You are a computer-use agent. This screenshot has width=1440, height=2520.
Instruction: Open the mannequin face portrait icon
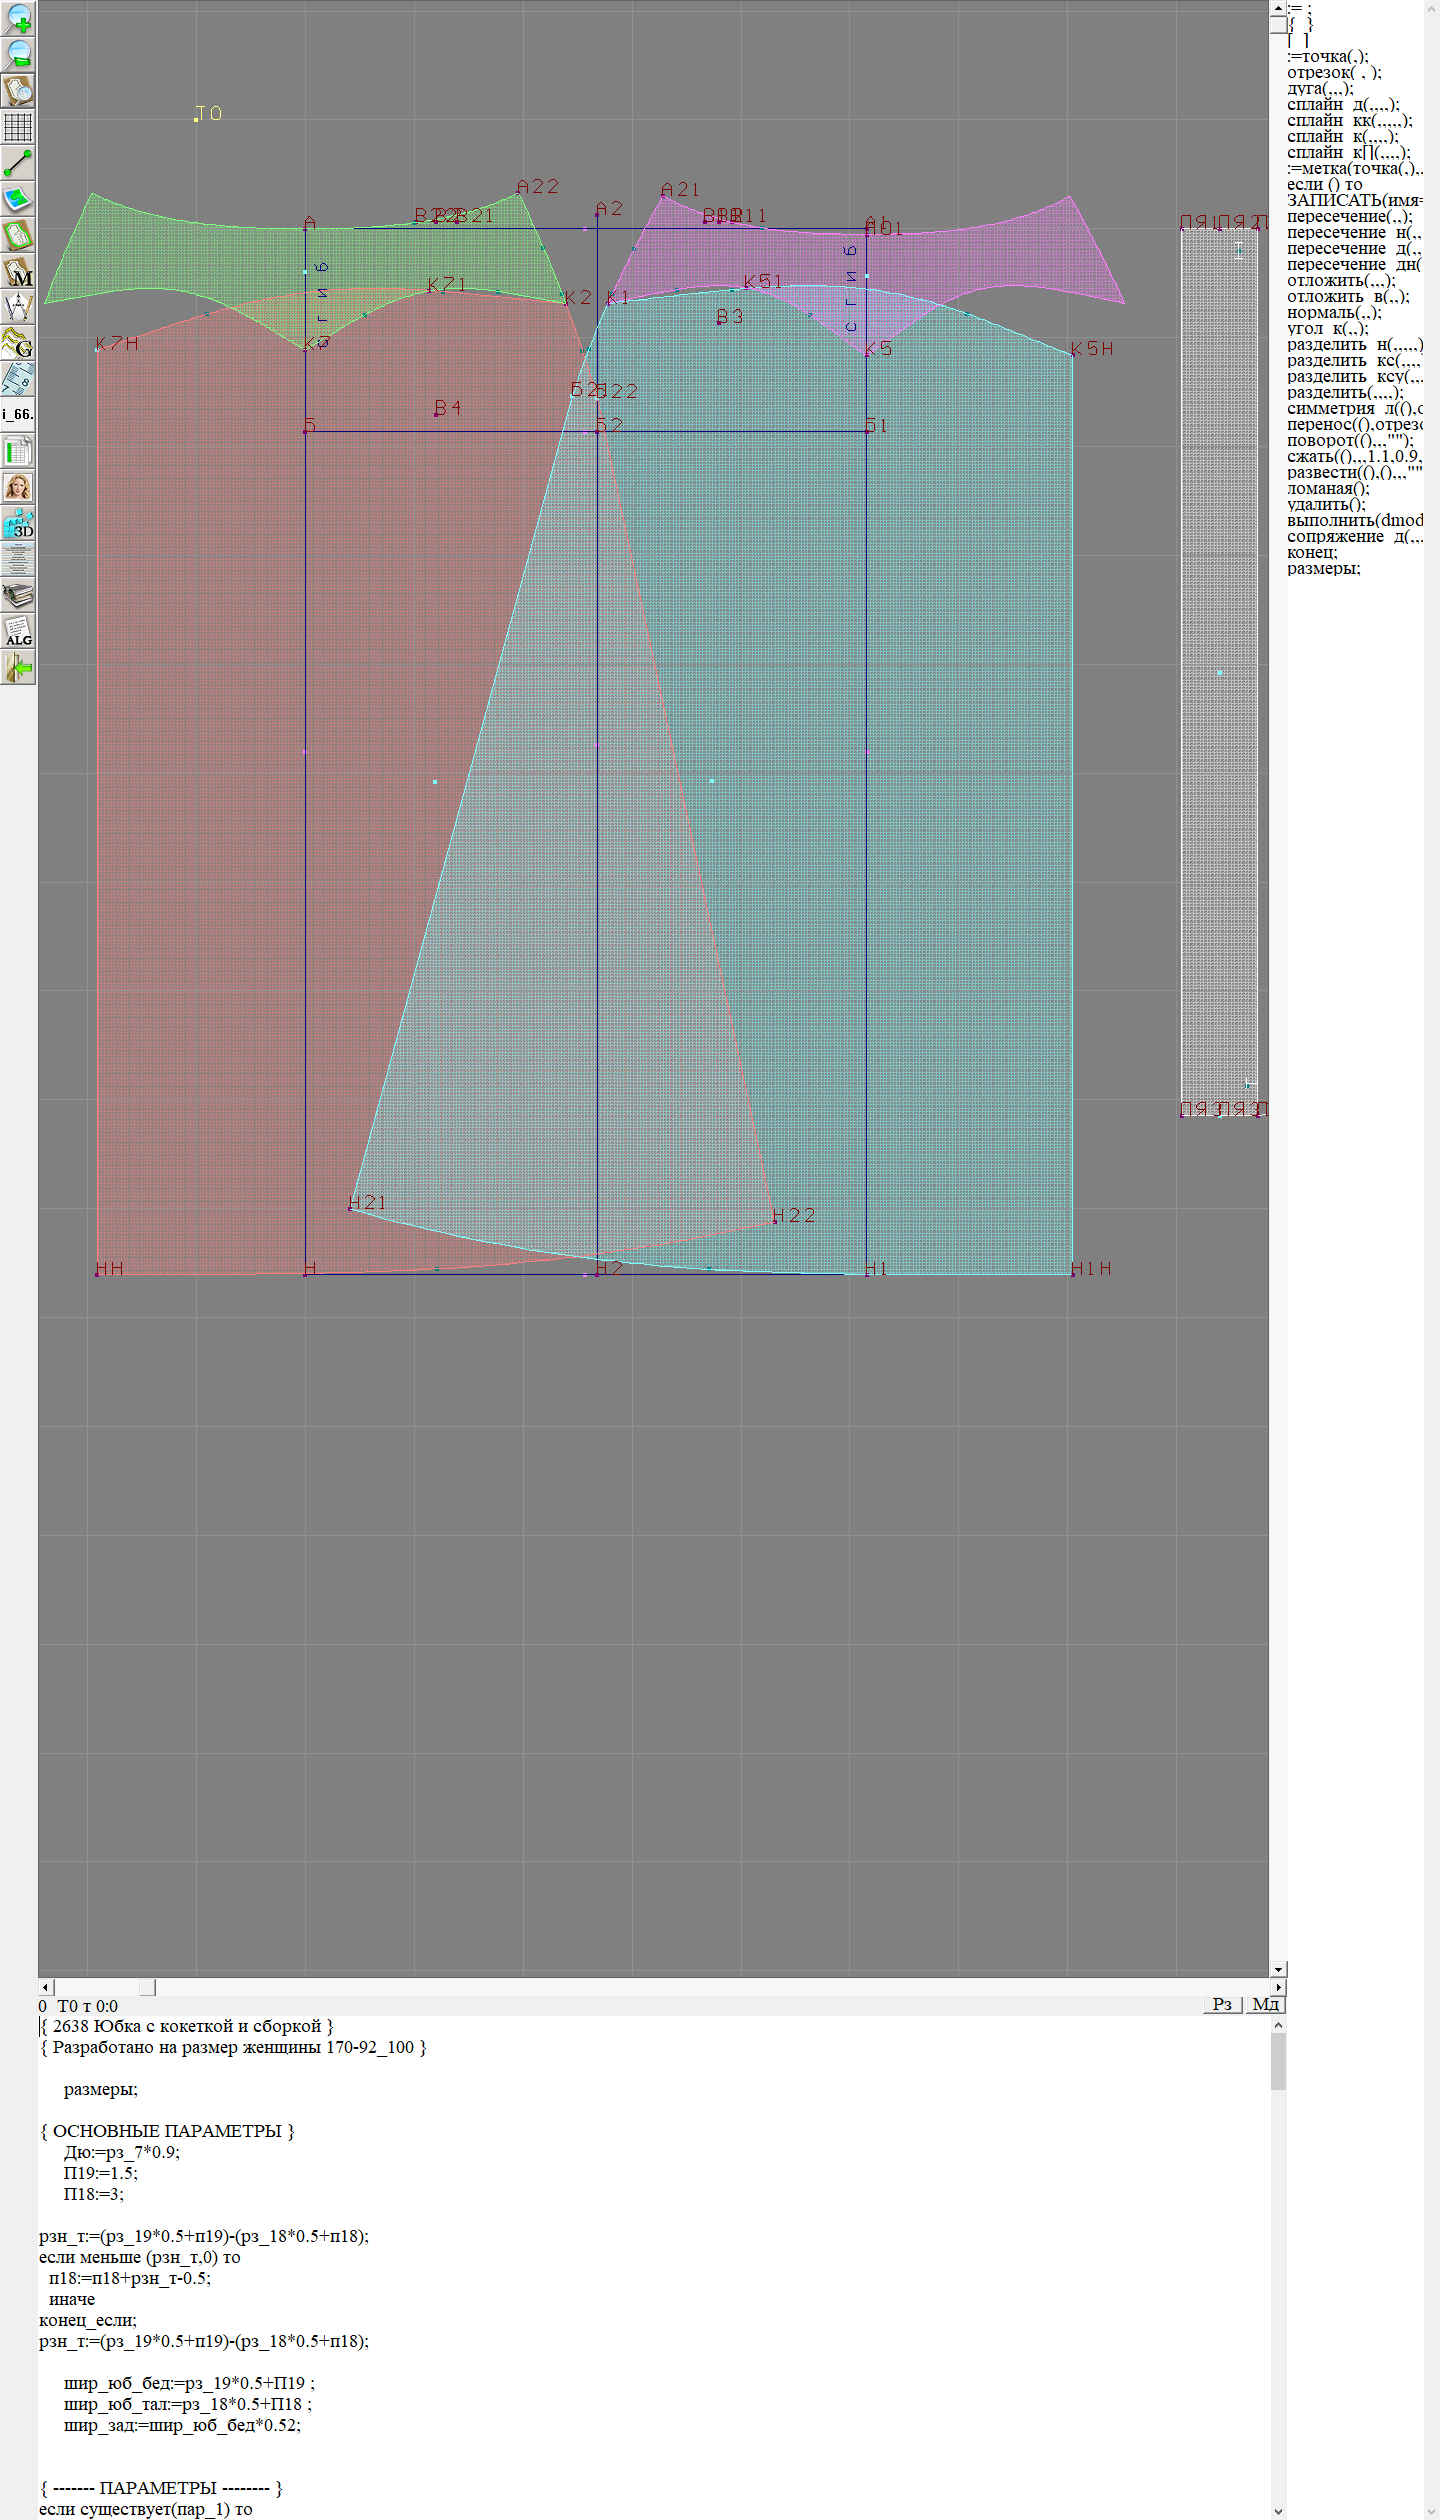pyautogui.click(x=18, y=487)
